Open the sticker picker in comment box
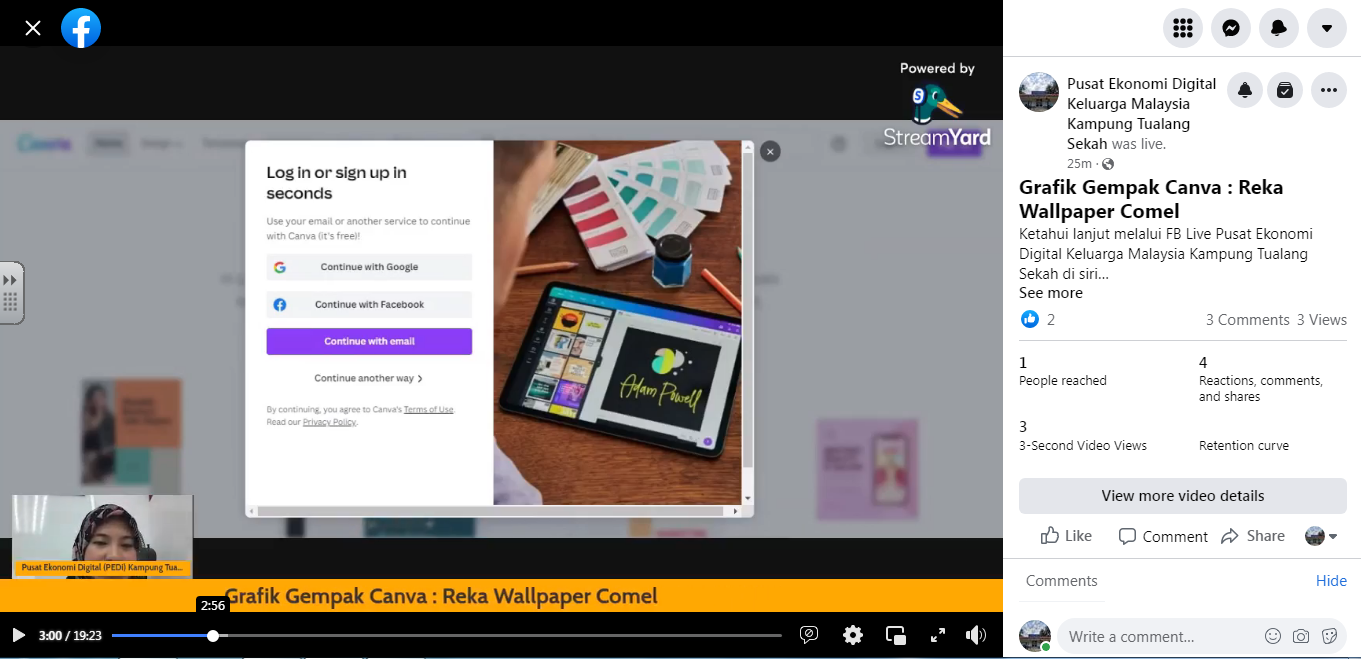 1330,636
